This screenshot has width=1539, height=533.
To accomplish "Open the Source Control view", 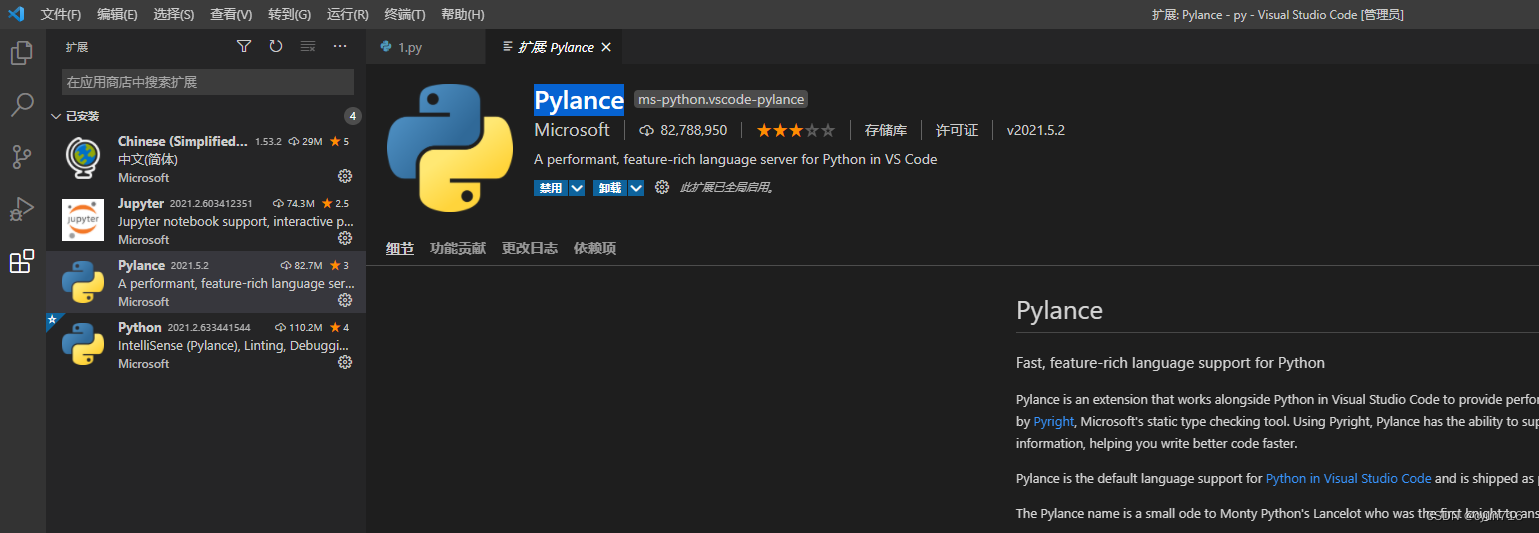I will pyautogui.click(x=22, y=157).
